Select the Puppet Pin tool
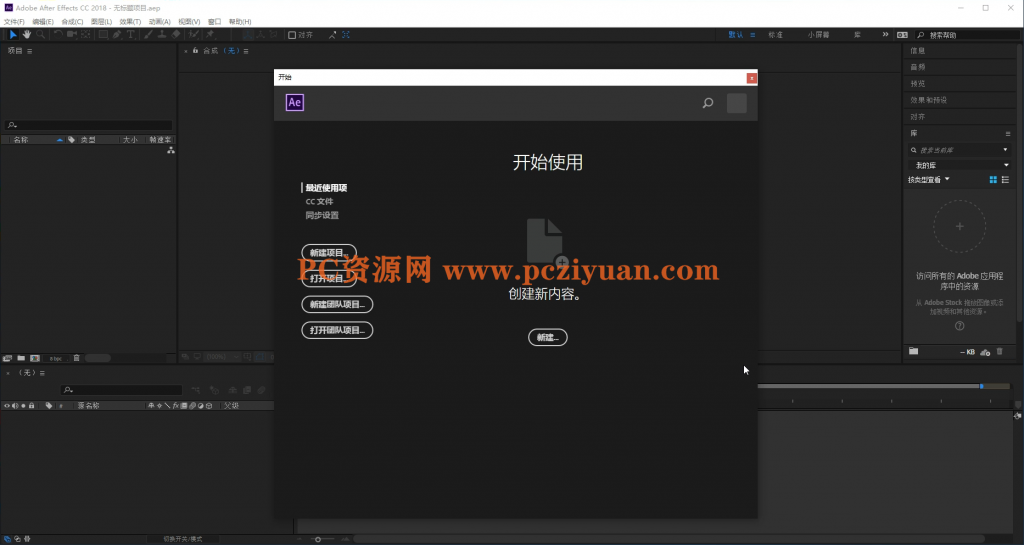 [x=210, y=35]
